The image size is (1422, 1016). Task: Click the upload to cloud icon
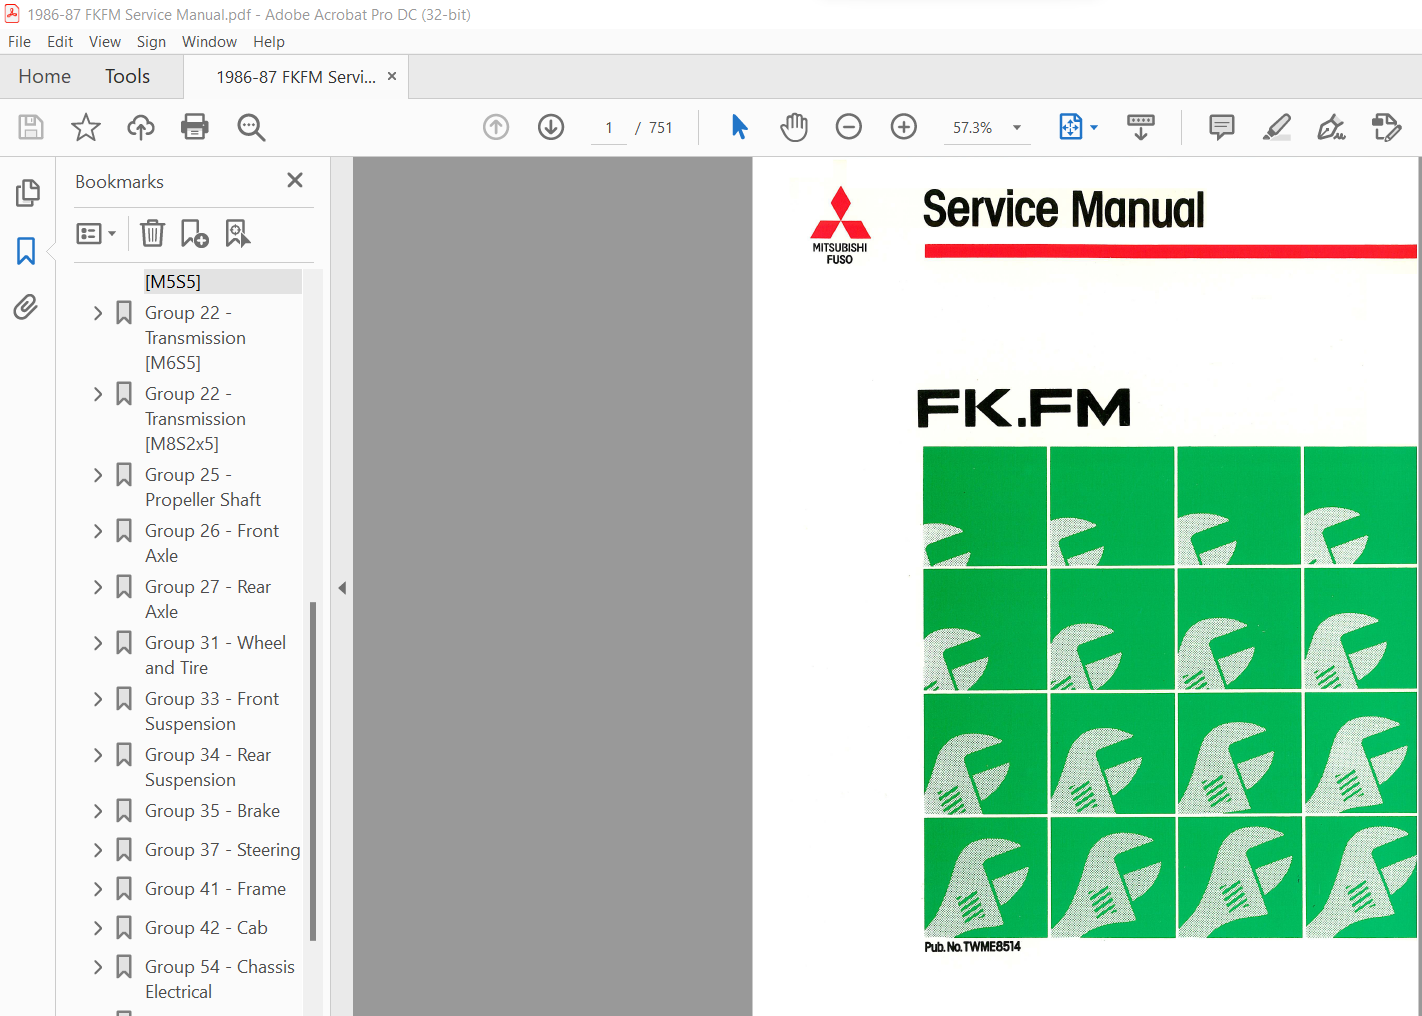141,127
